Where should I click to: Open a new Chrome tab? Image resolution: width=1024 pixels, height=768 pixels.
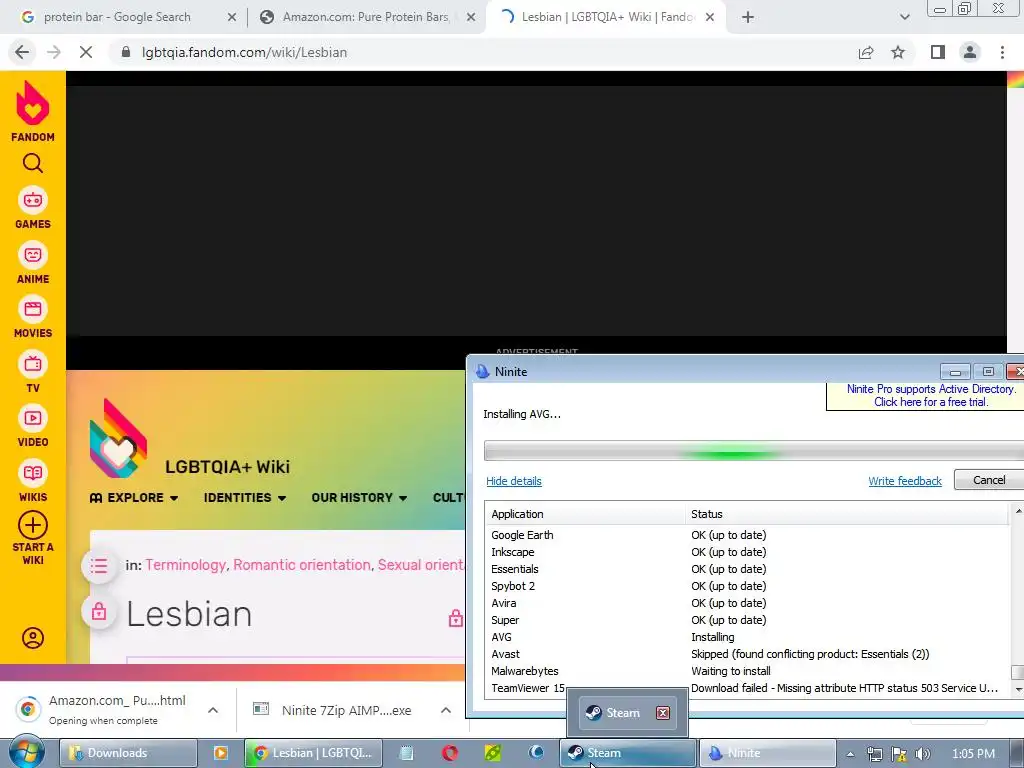[748, 18]
